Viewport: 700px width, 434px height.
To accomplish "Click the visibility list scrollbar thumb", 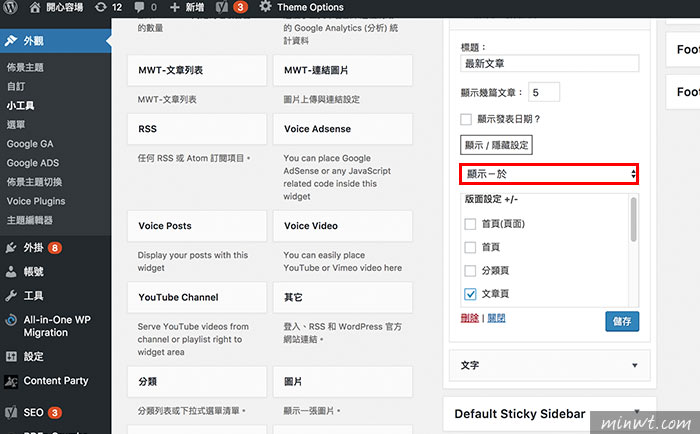I will 633,220.
